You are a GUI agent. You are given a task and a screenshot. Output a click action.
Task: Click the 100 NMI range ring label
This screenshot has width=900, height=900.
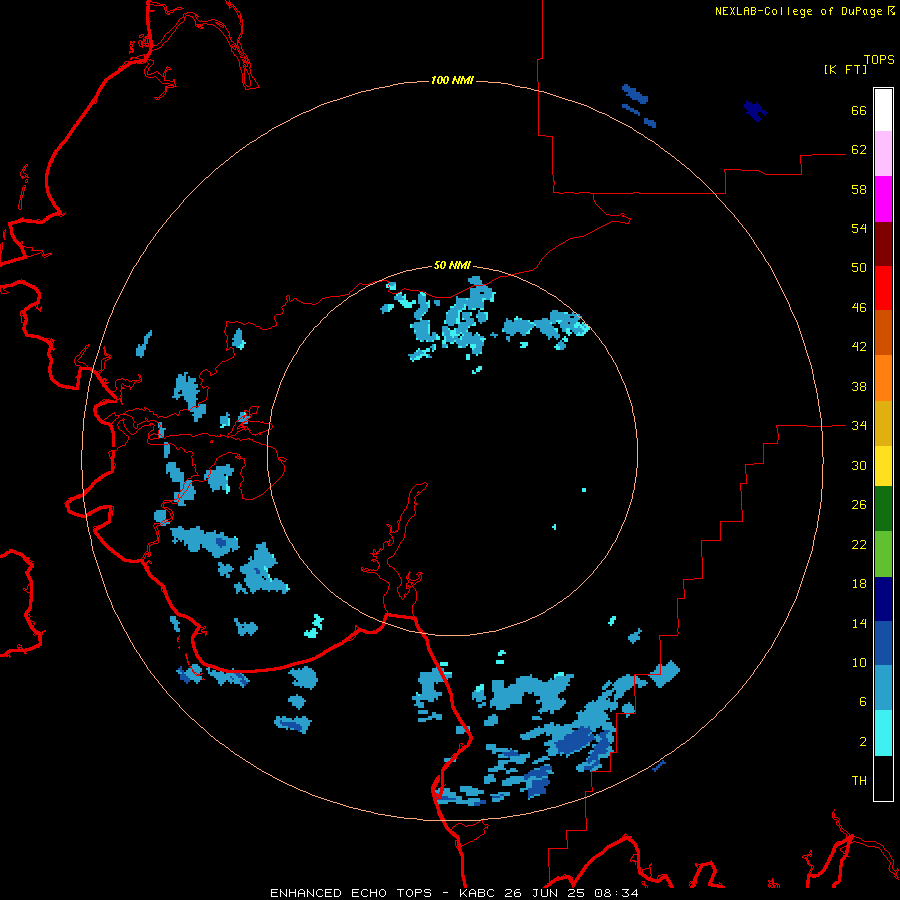(x=452, y=80)
